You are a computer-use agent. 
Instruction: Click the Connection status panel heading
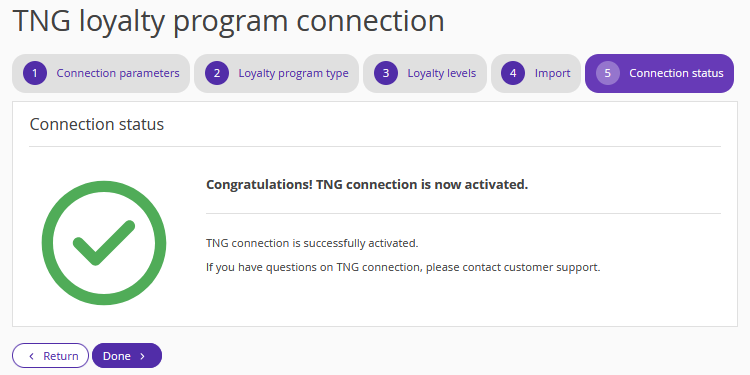97,124
